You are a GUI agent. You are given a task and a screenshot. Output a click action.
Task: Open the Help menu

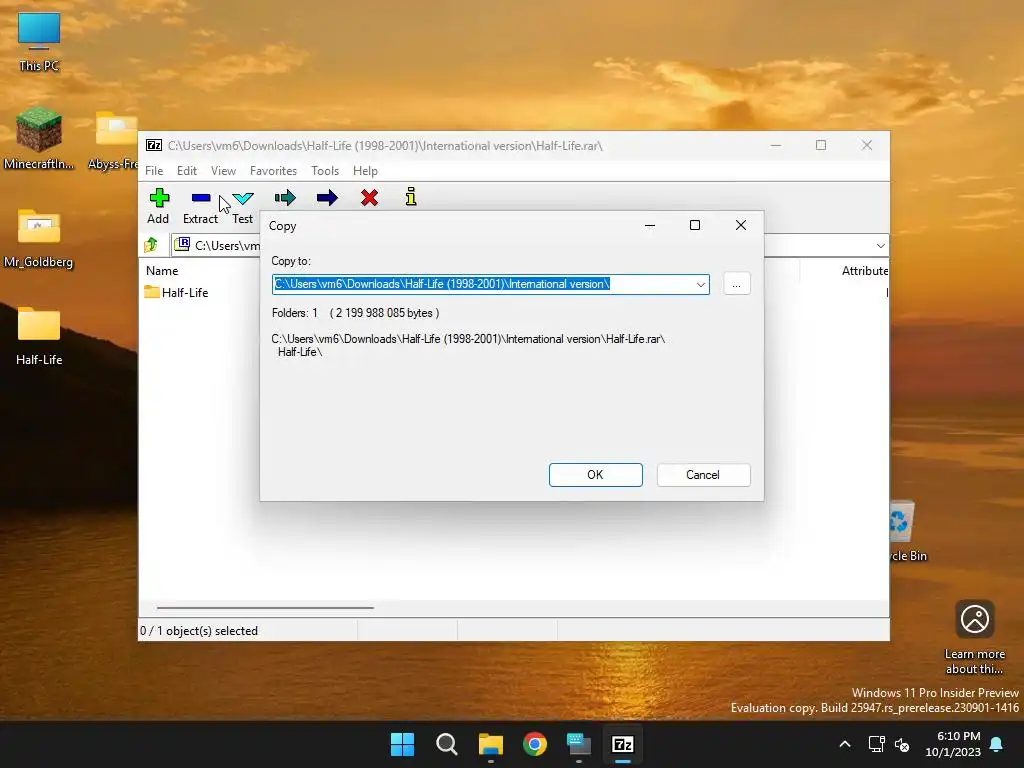coord(365,170)
